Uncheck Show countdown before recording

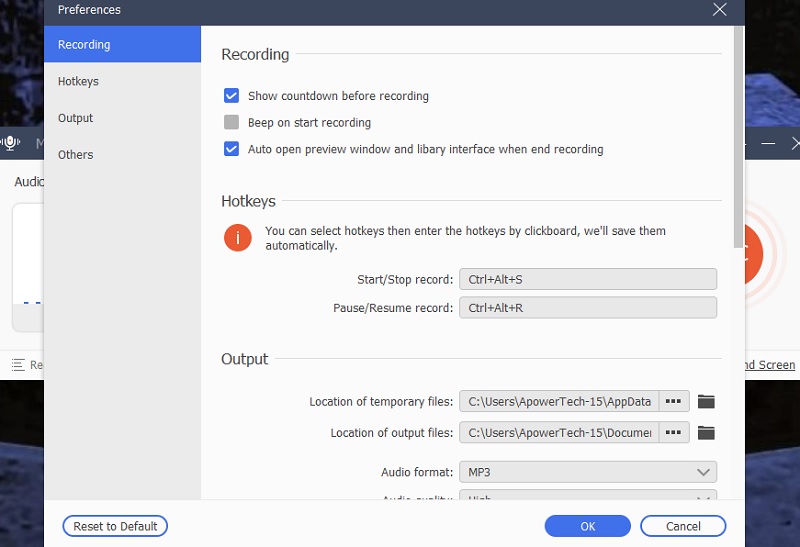click(x=231, y=95)
